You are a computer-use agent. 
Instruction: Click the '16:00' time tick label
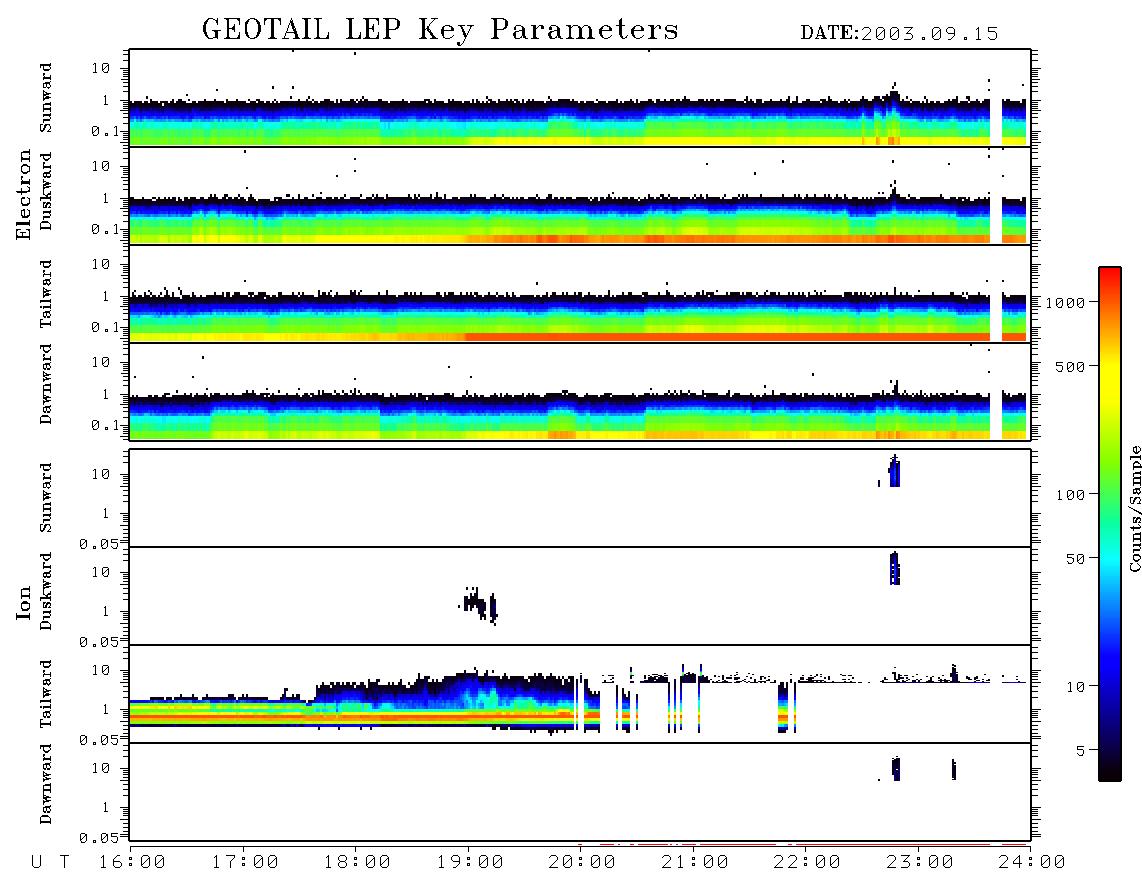[x=133, y=863]
